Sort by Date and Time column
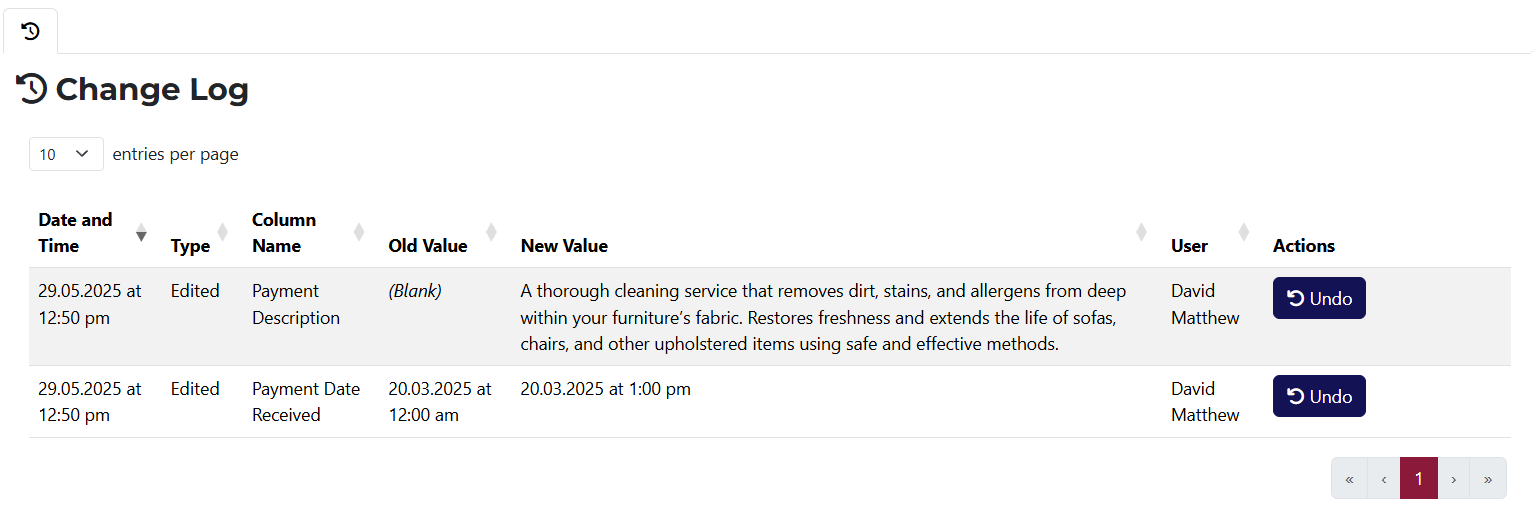This screenshot has height=523, width=1533. point(75,233)
